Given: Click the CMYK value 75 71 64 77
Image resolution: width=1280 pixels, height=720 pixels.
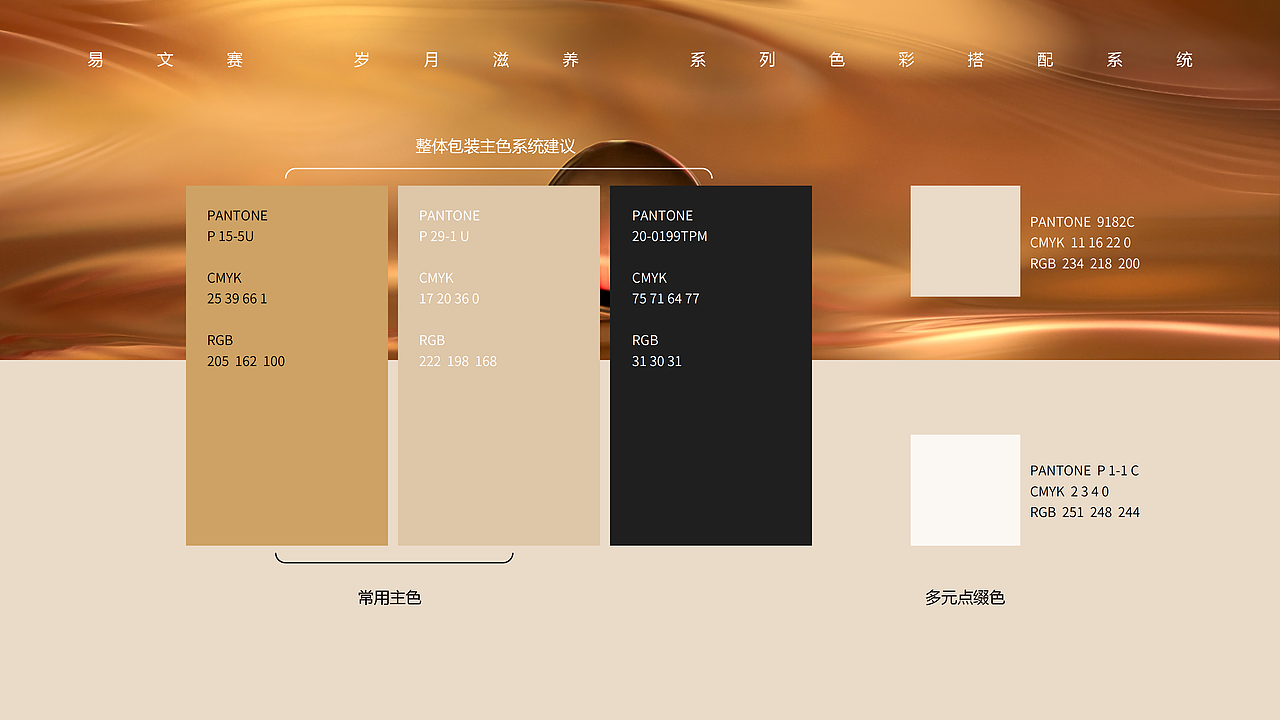Looking at the screenshot, I should coord(666,298).
